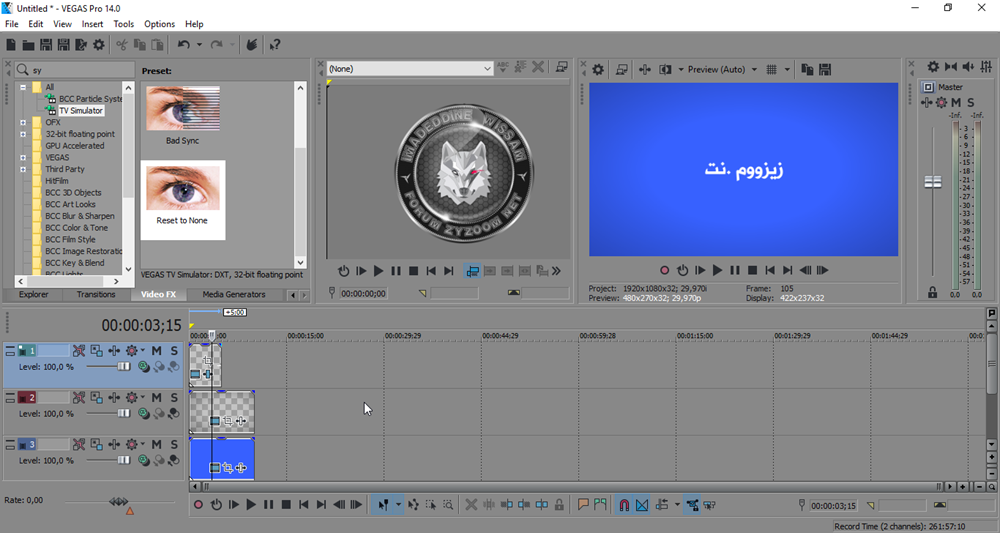Mute track 1
Image resolution: width=1000 pixels, height=533 pixels.
[x=156, y=351]
